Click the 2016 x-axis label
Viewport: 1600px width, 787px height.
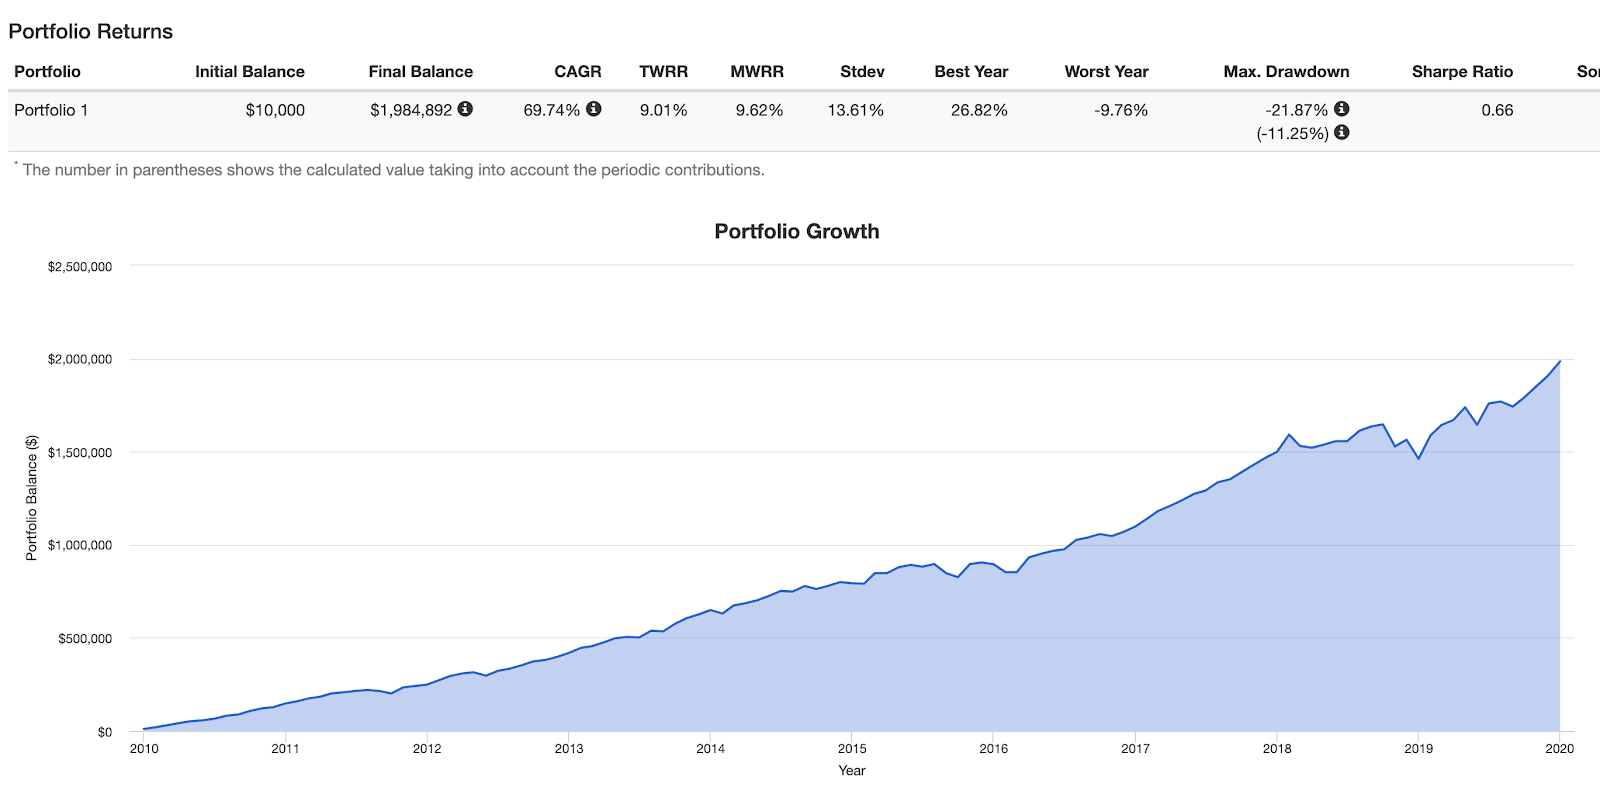(x=994, y=748)
